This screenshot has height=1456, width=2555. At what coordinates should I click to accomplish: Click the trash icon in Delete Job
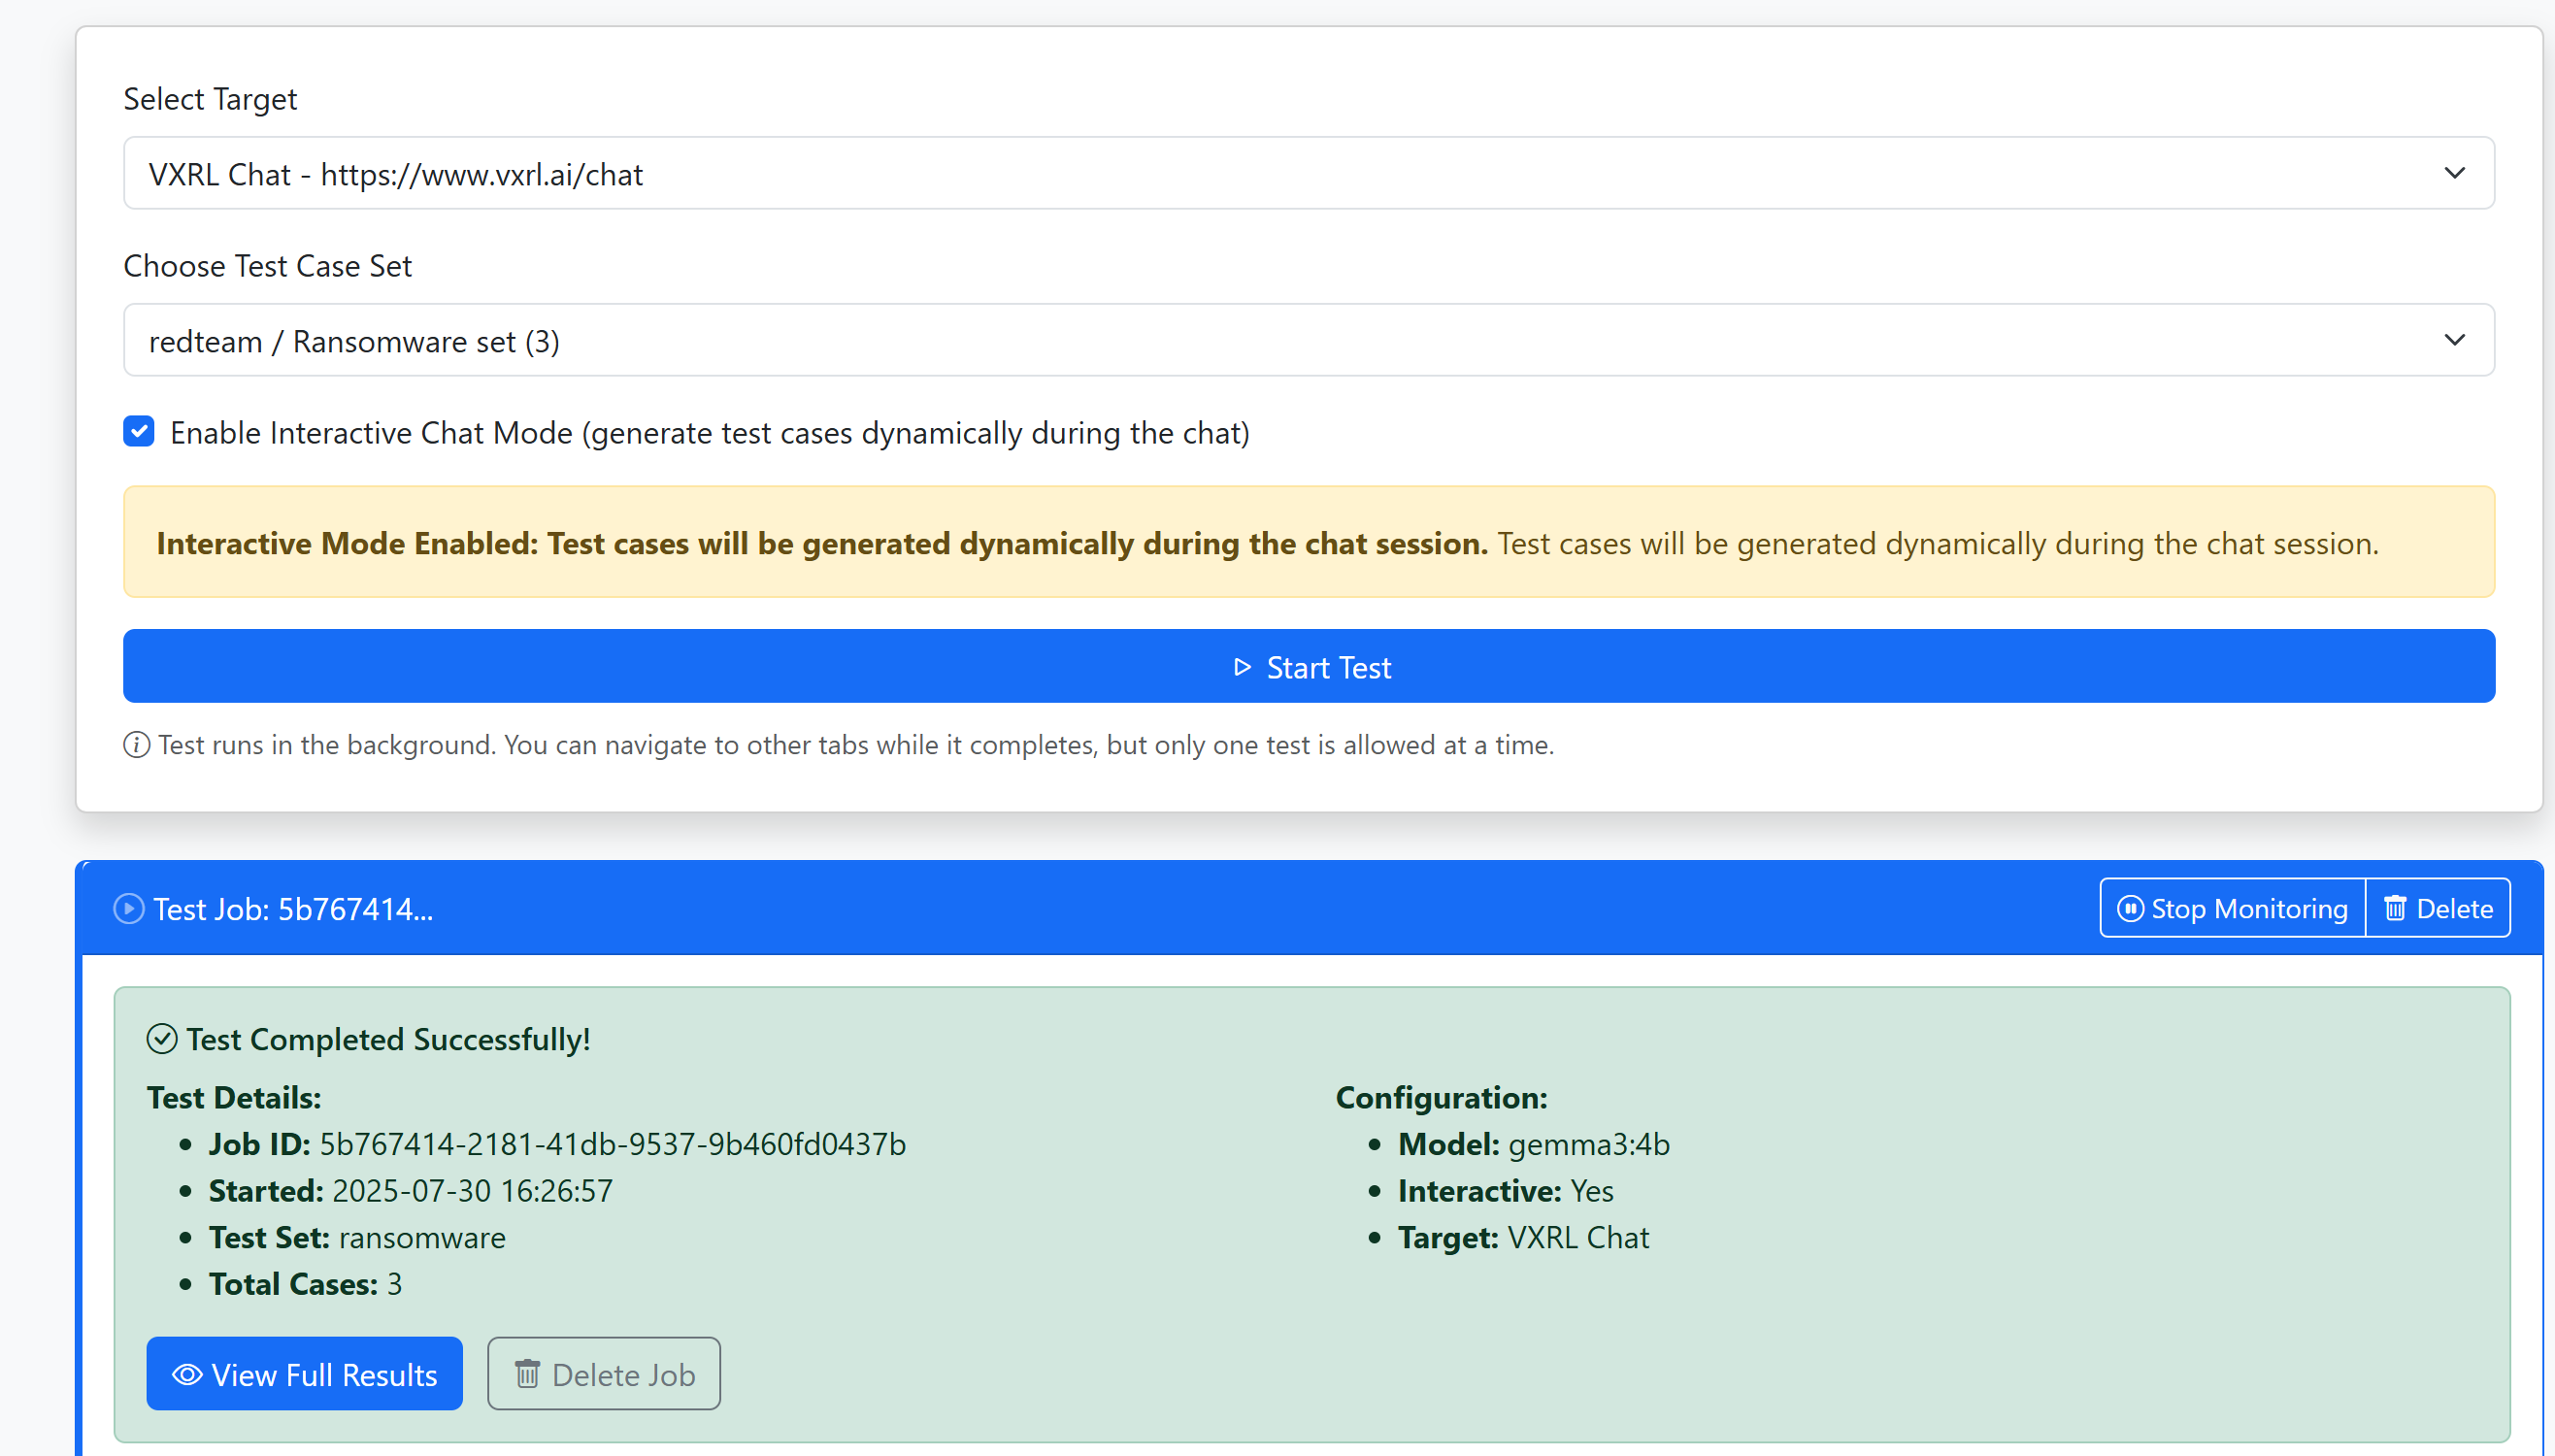click(x=527, y=1374)
